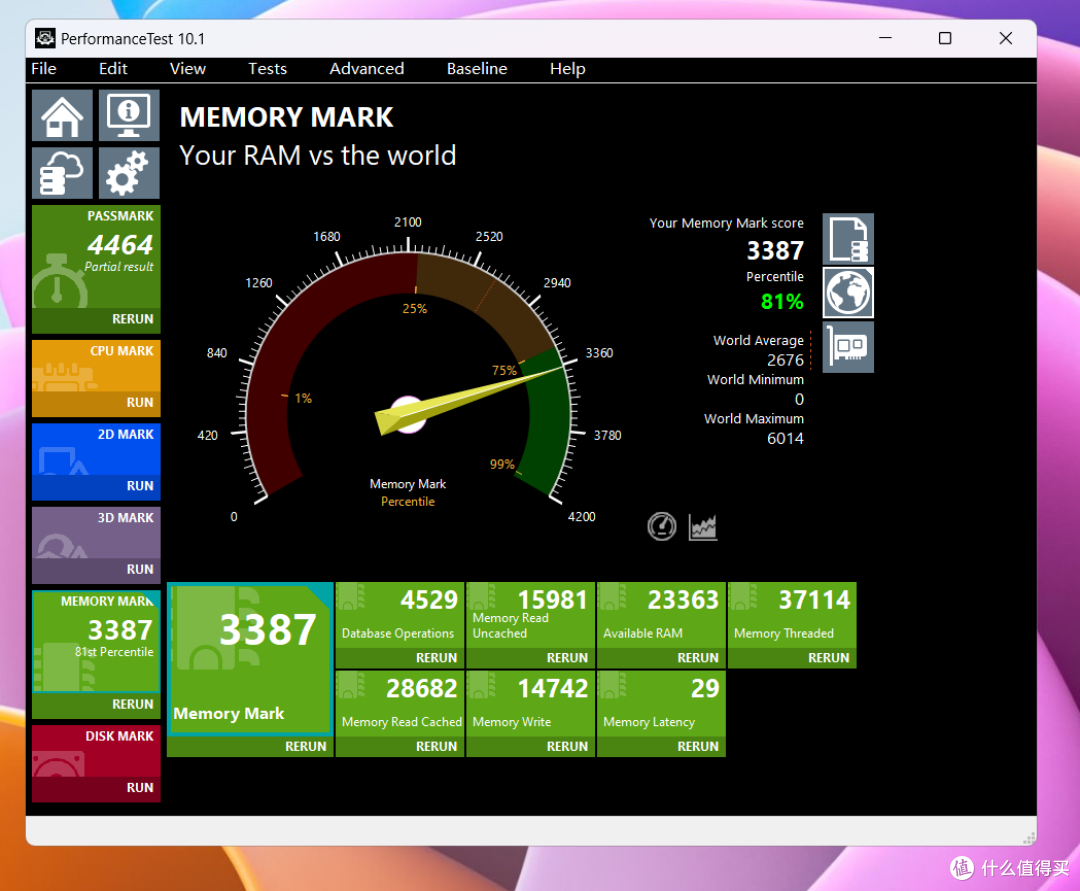The height and width of the screenshot is (891, 1080).
Task: Open the cloud baseline management icon
Action: click(62, 173)
